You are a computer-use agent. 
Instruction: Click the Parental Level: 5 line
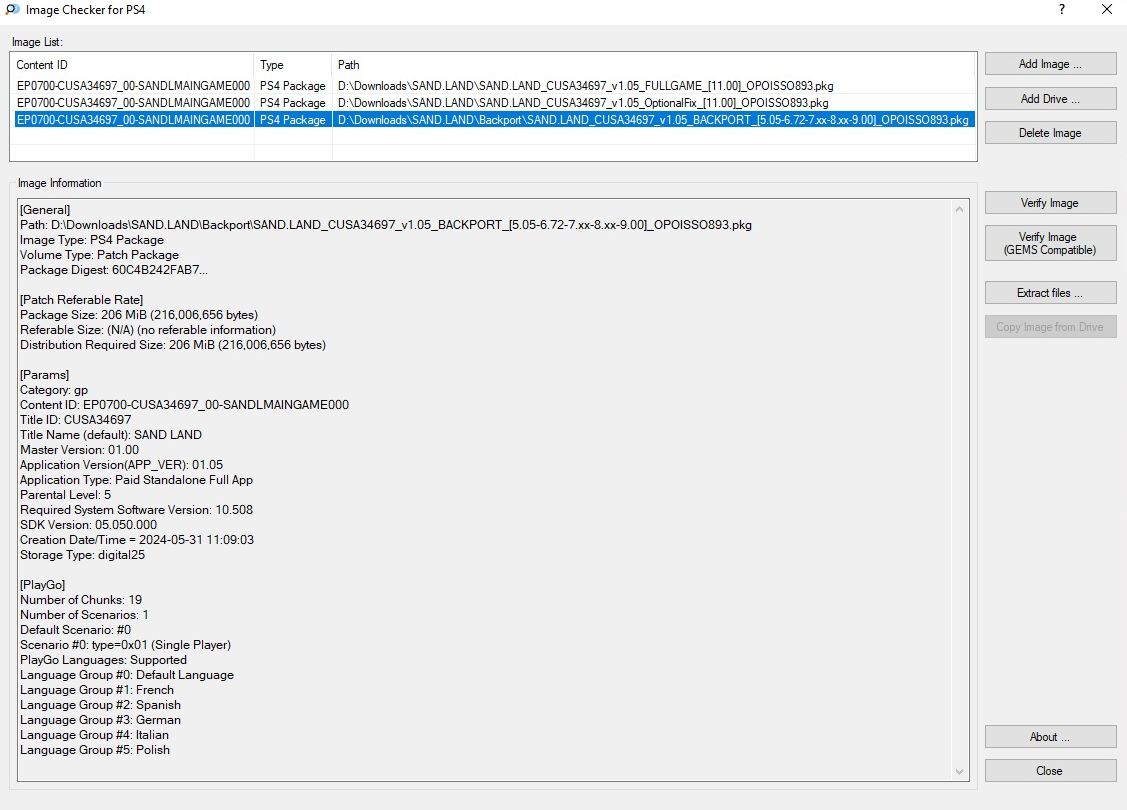pos(65,494)
